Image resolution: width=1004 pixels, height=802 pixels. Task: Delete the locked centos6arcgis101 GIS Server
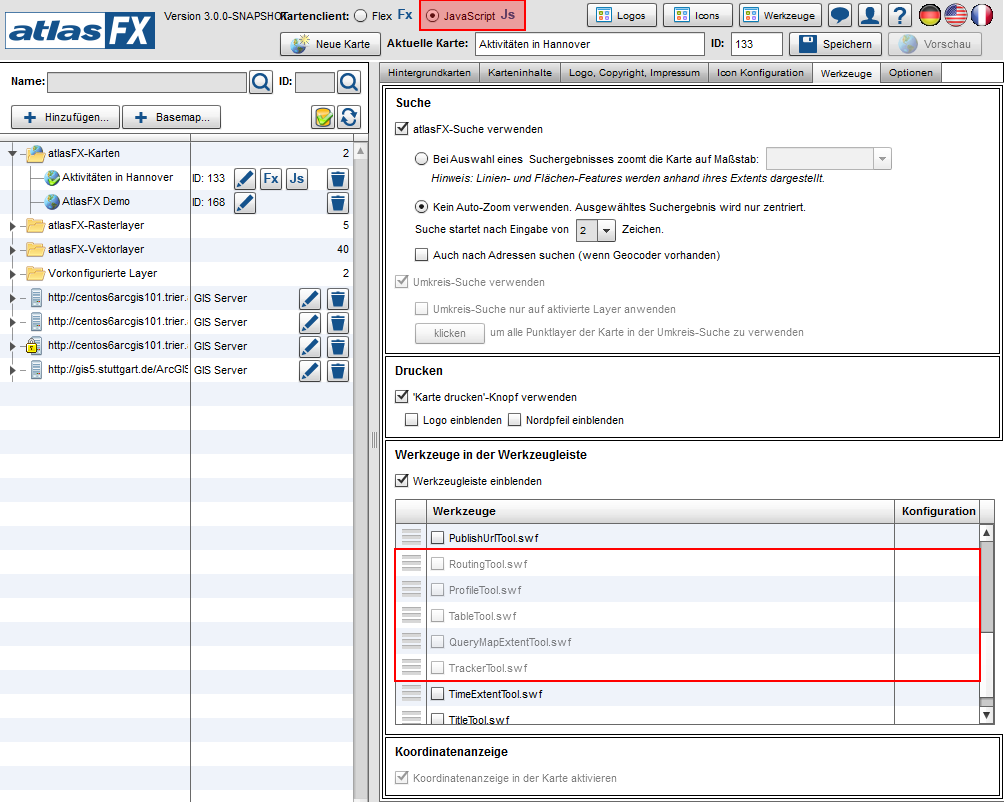[x=338, y=346]
